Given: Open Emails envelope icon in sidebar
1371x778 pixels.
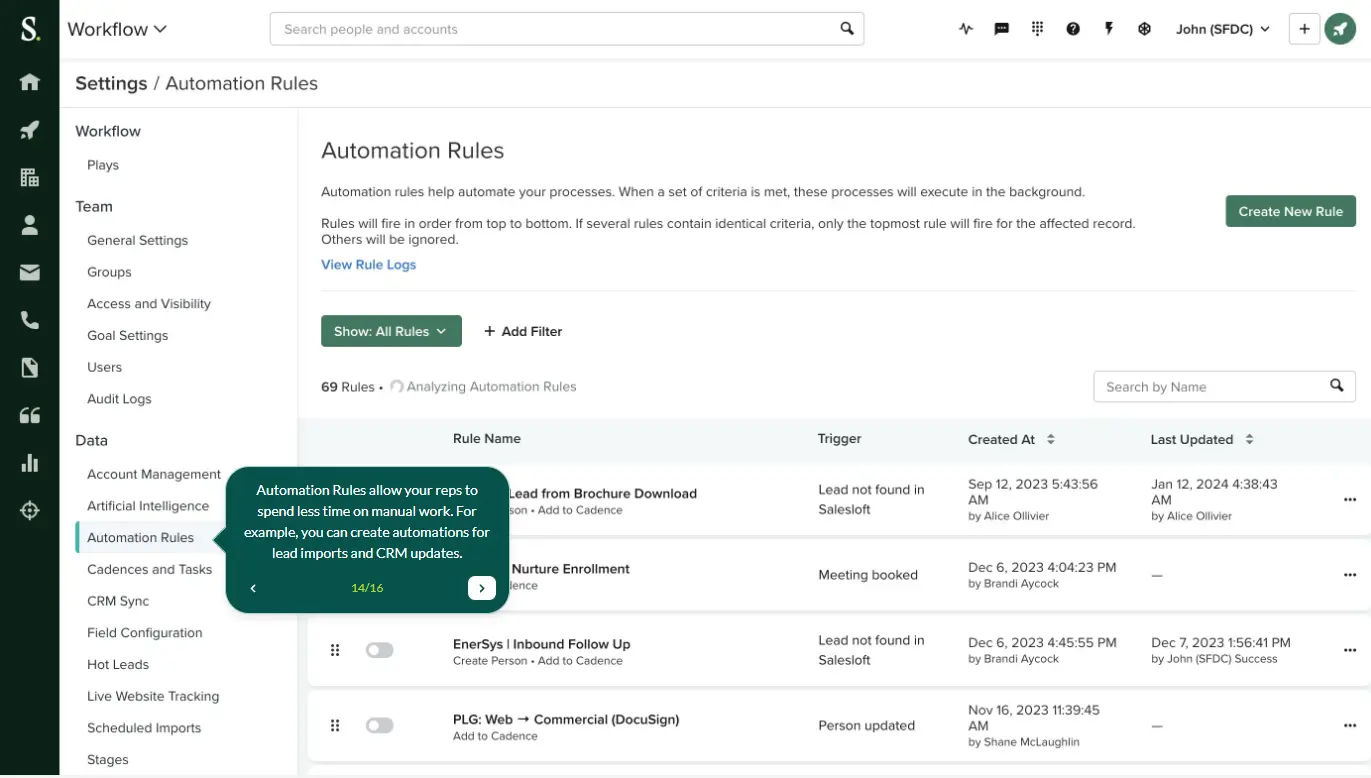Looking at the screenshot, I should (30, 272).
